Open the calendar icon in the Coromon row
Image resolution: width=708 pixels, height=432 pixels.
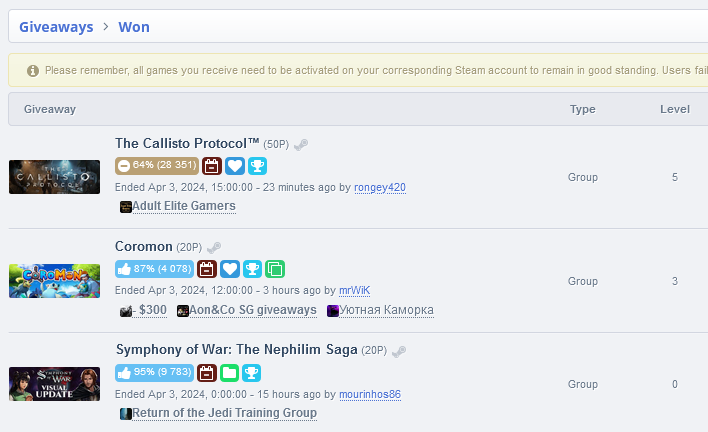[207, 269]
